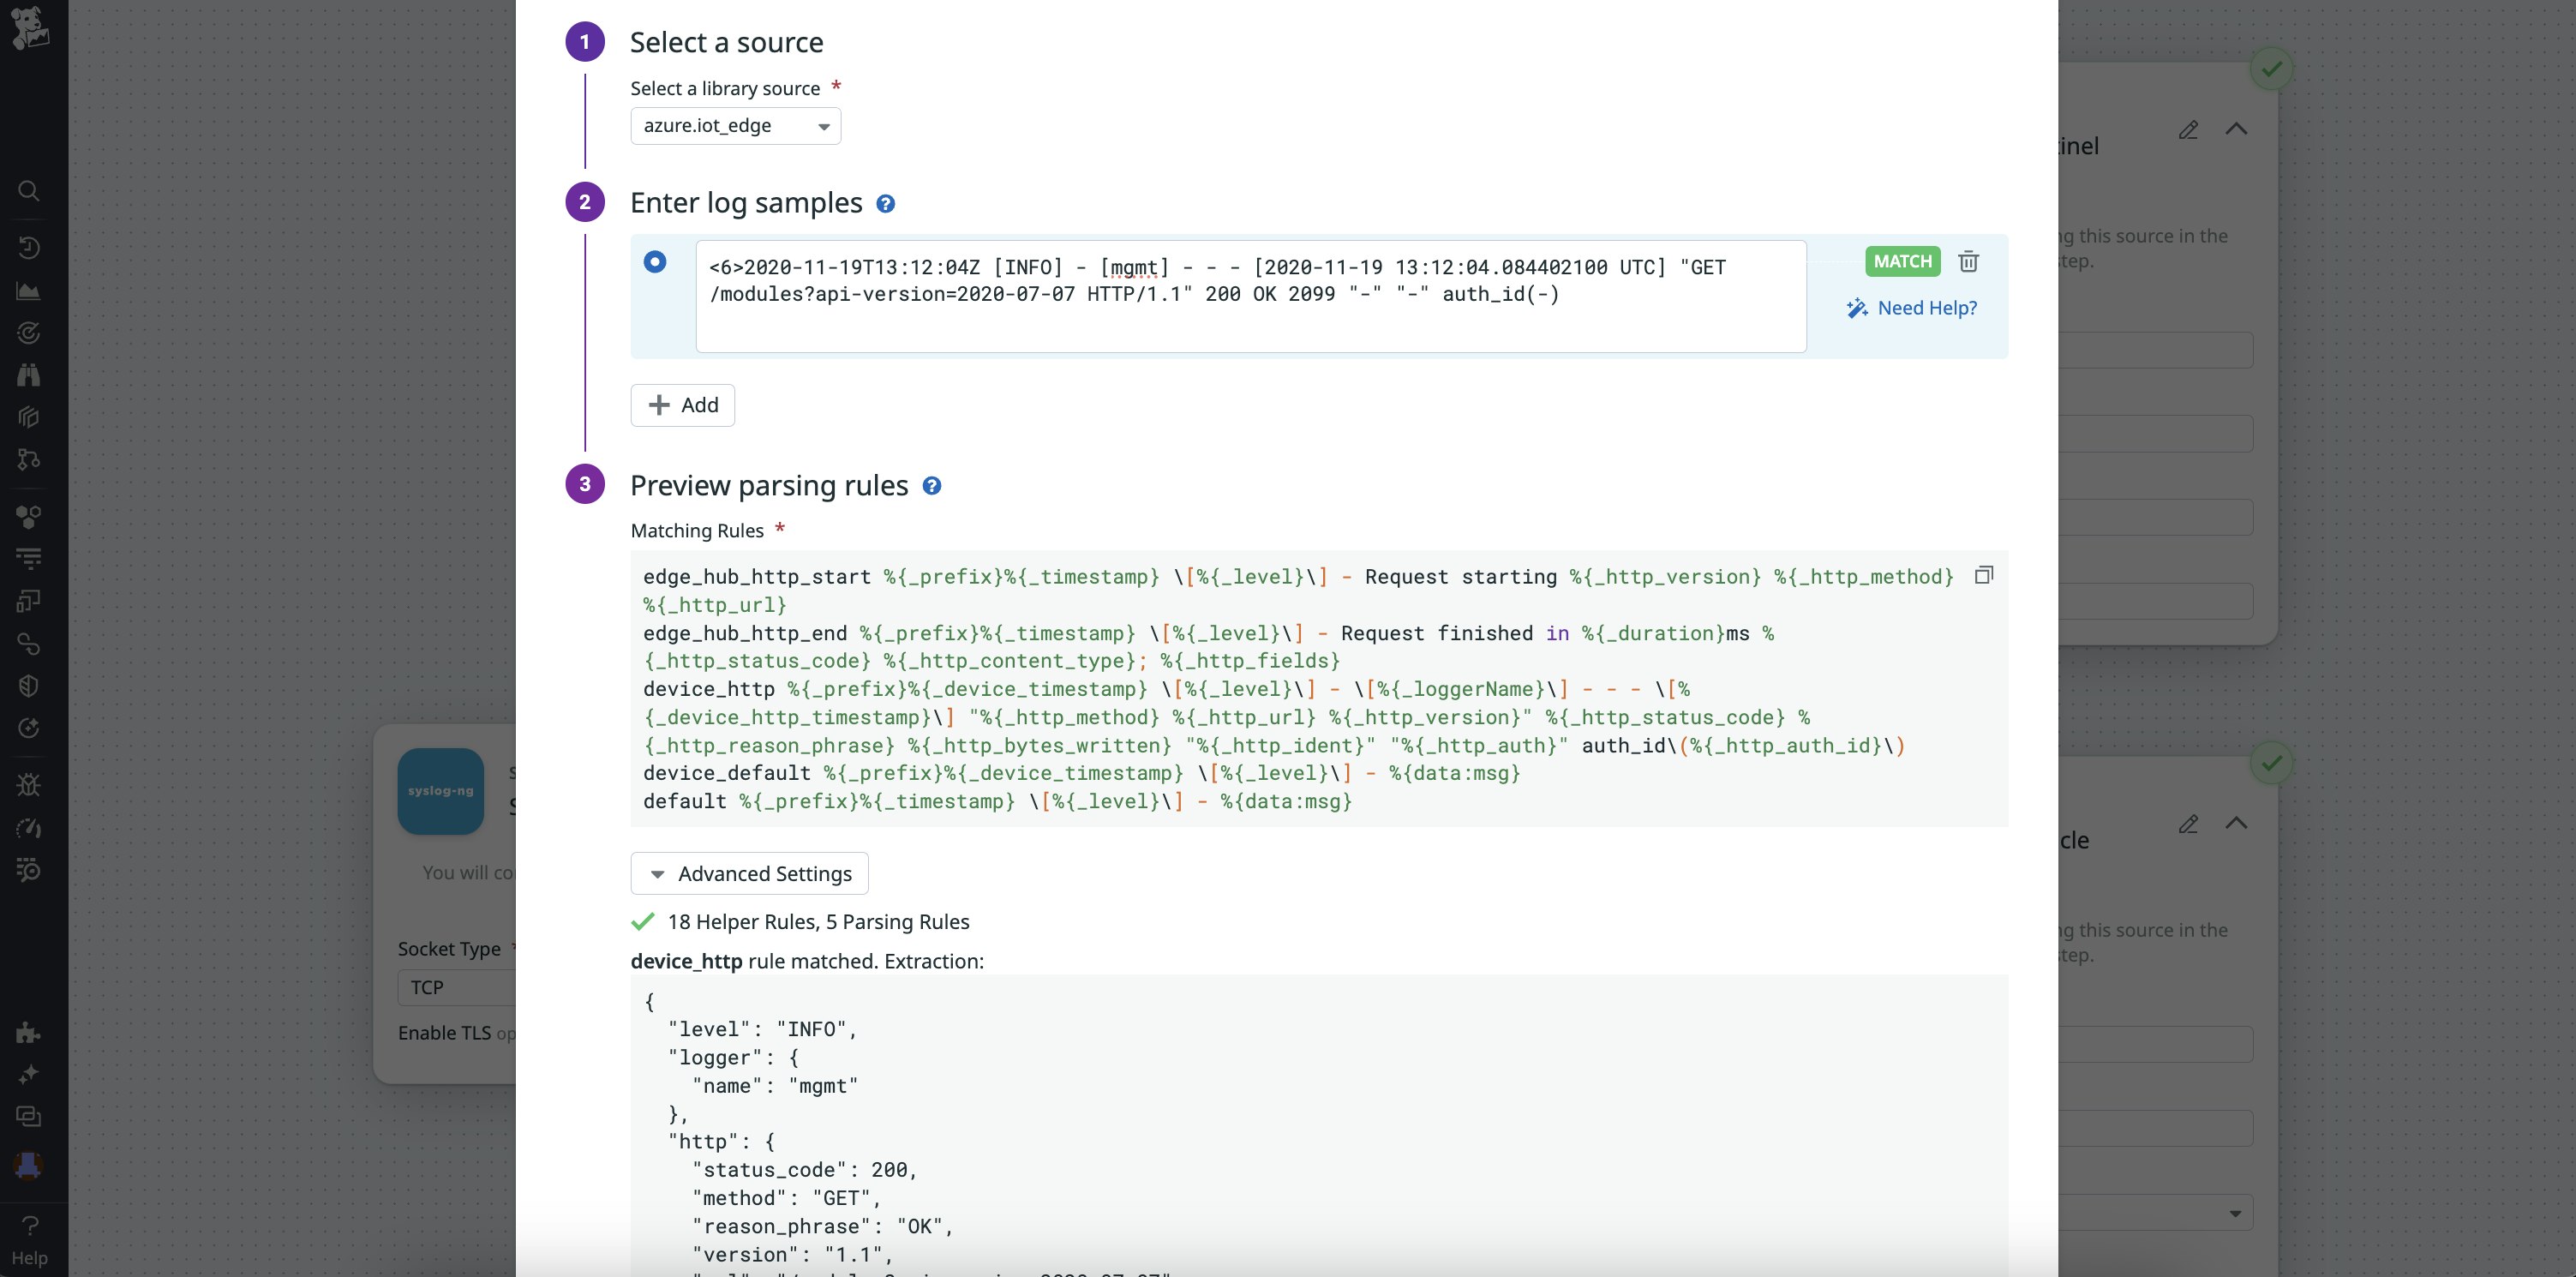Click the Datadog logo at top left
This screenshot has height=1277, width=2576.
[30, 28]
